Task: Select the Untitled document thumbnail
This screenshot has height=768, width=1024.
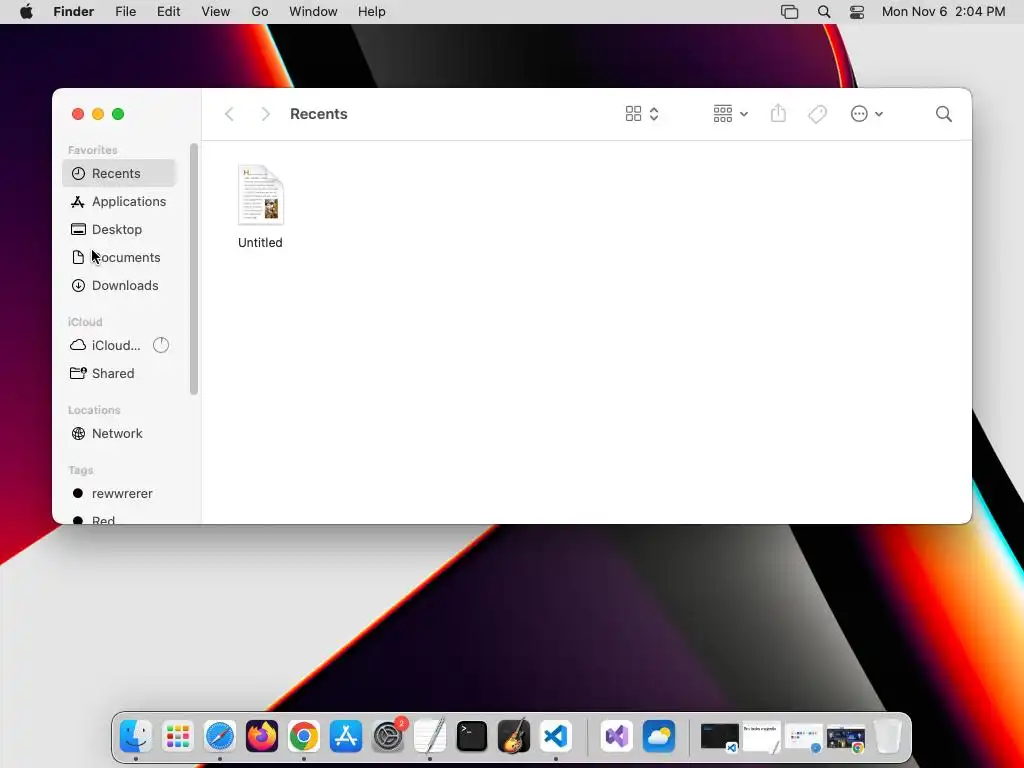Action: click(261, 195)
